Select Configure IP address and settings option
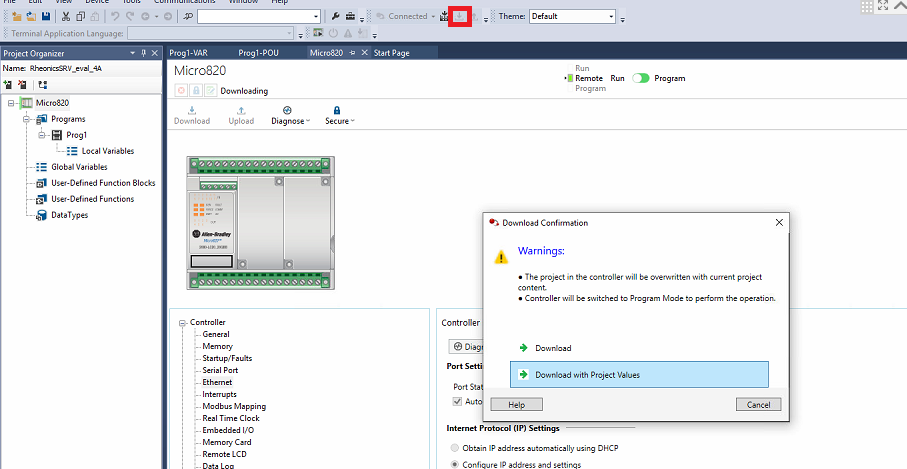The image size is (907, 469). click(x=457, y=464)
